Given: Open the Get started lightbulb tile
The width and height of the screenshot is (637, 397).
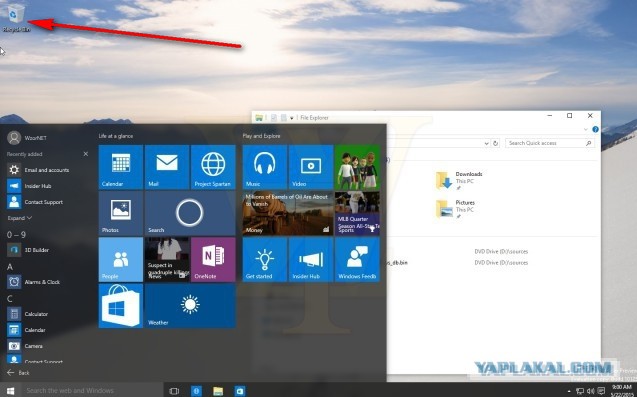Looking at the screenshot, I should 264,260.
